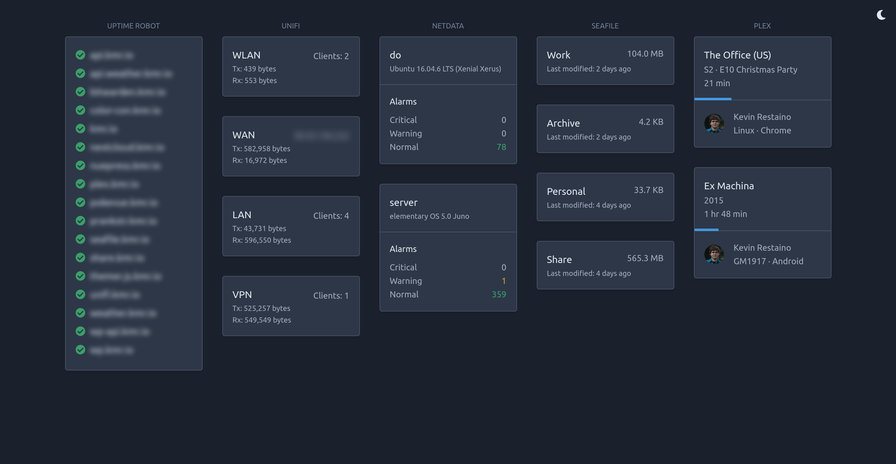Viewport: 896px width, 464px height.
Task: Open the VPN network card
Action: (x=290, y=306)
